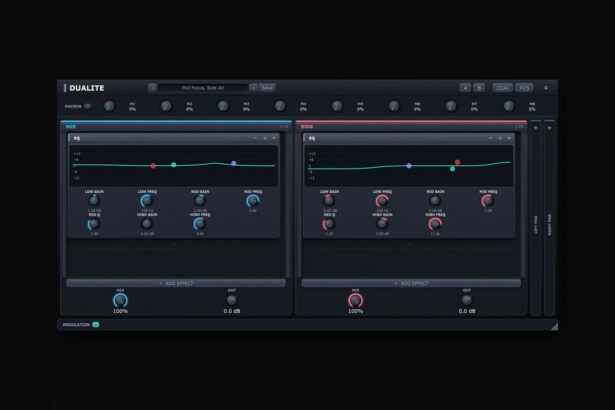This screenshot has width=615, height=410.
Task: Click the middle icon in Side EQ header
Action: click(x=500, y=138)
